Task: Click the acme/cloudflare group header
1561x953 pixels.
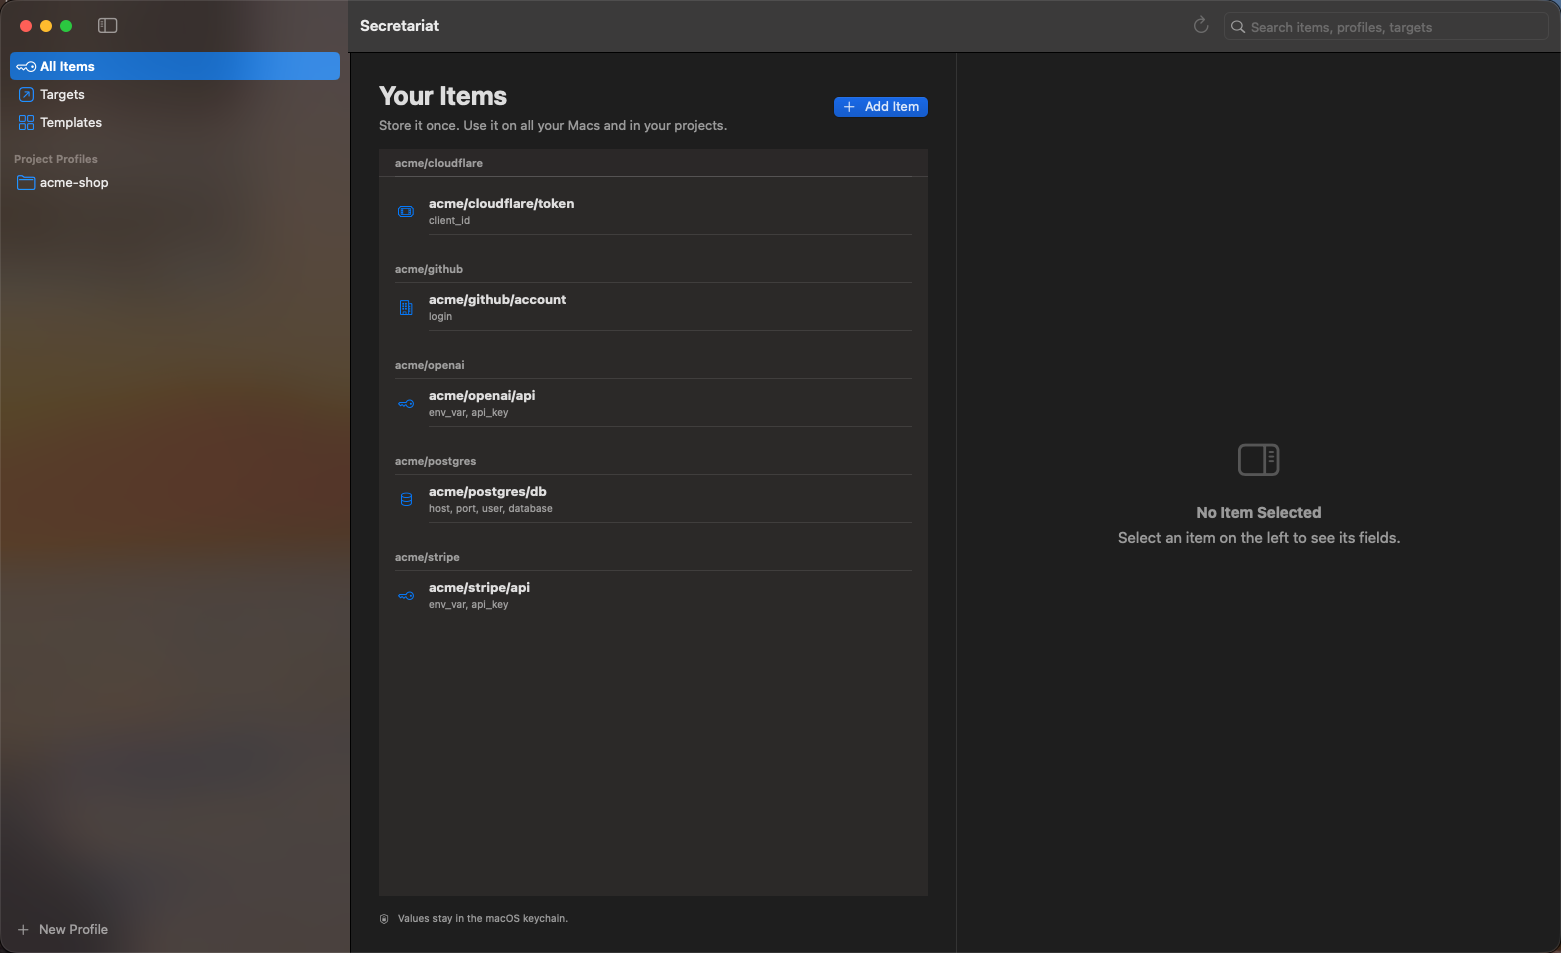Action: click(439, 164)
